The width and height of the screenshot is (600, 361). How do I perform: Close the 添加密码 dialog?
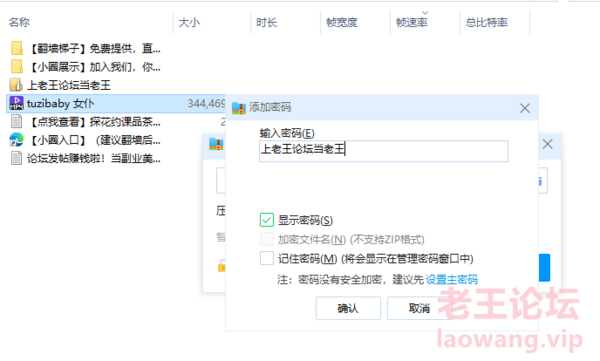pyautogui.click(x=525, y=108)
